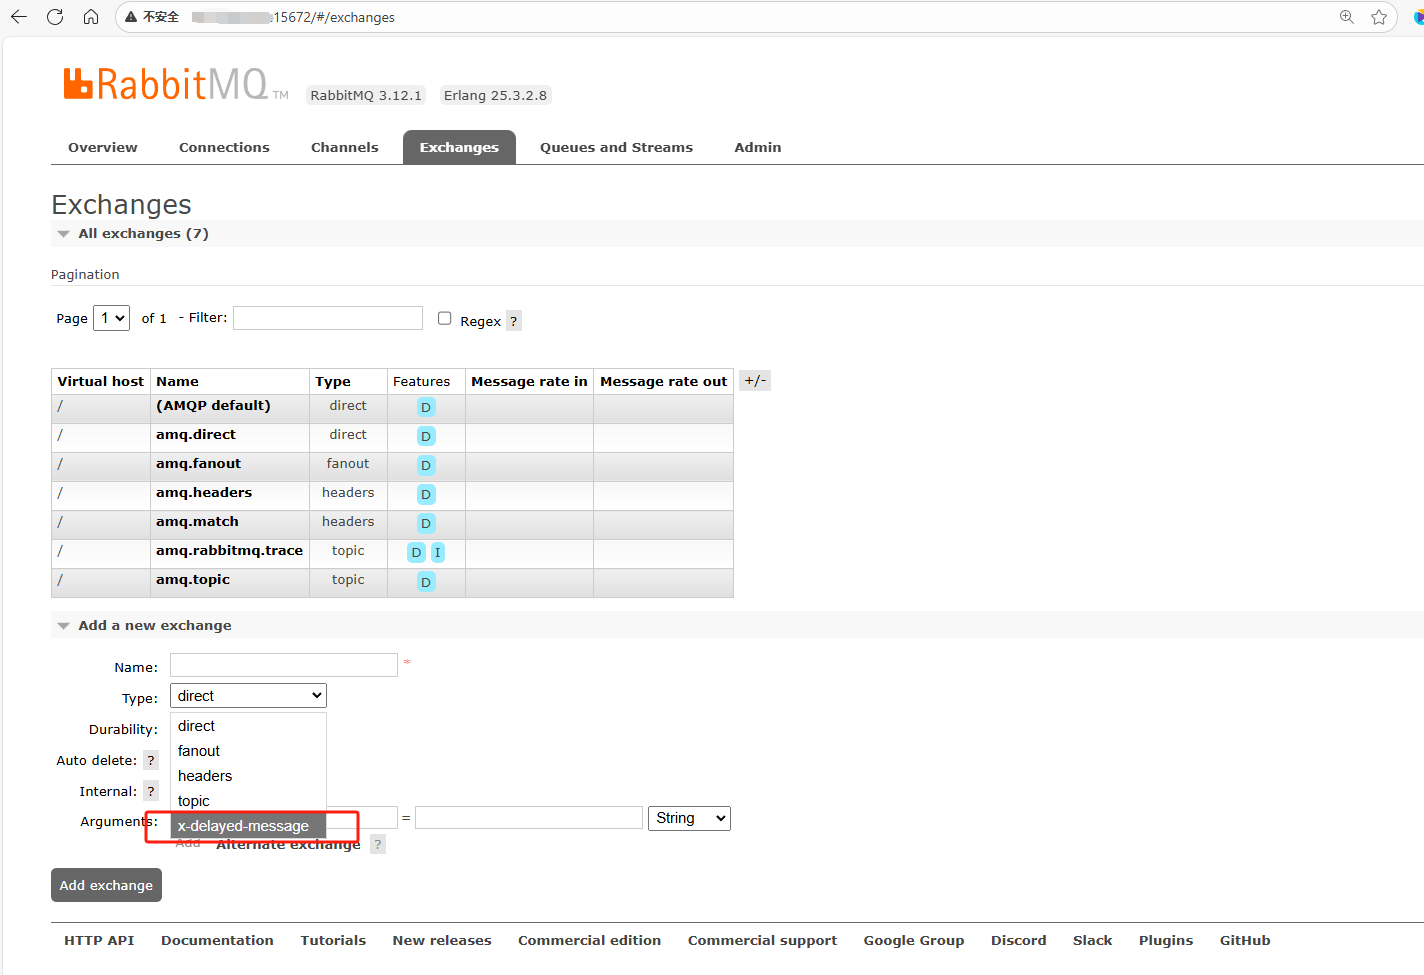Open the amq.rabbitmq.trace exchange link
The width and height of the screenshot is (1424, 975).
pos(229,551)
